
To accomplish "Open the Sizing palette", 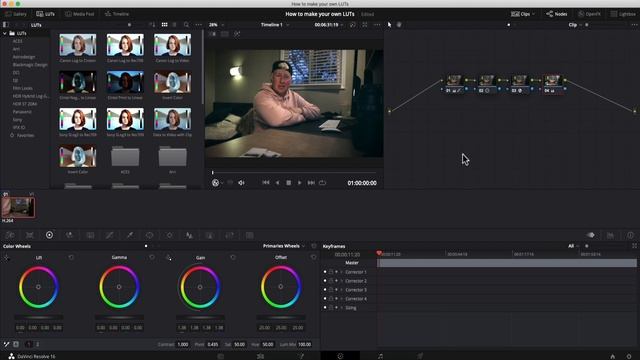I will tap(229, 235).
